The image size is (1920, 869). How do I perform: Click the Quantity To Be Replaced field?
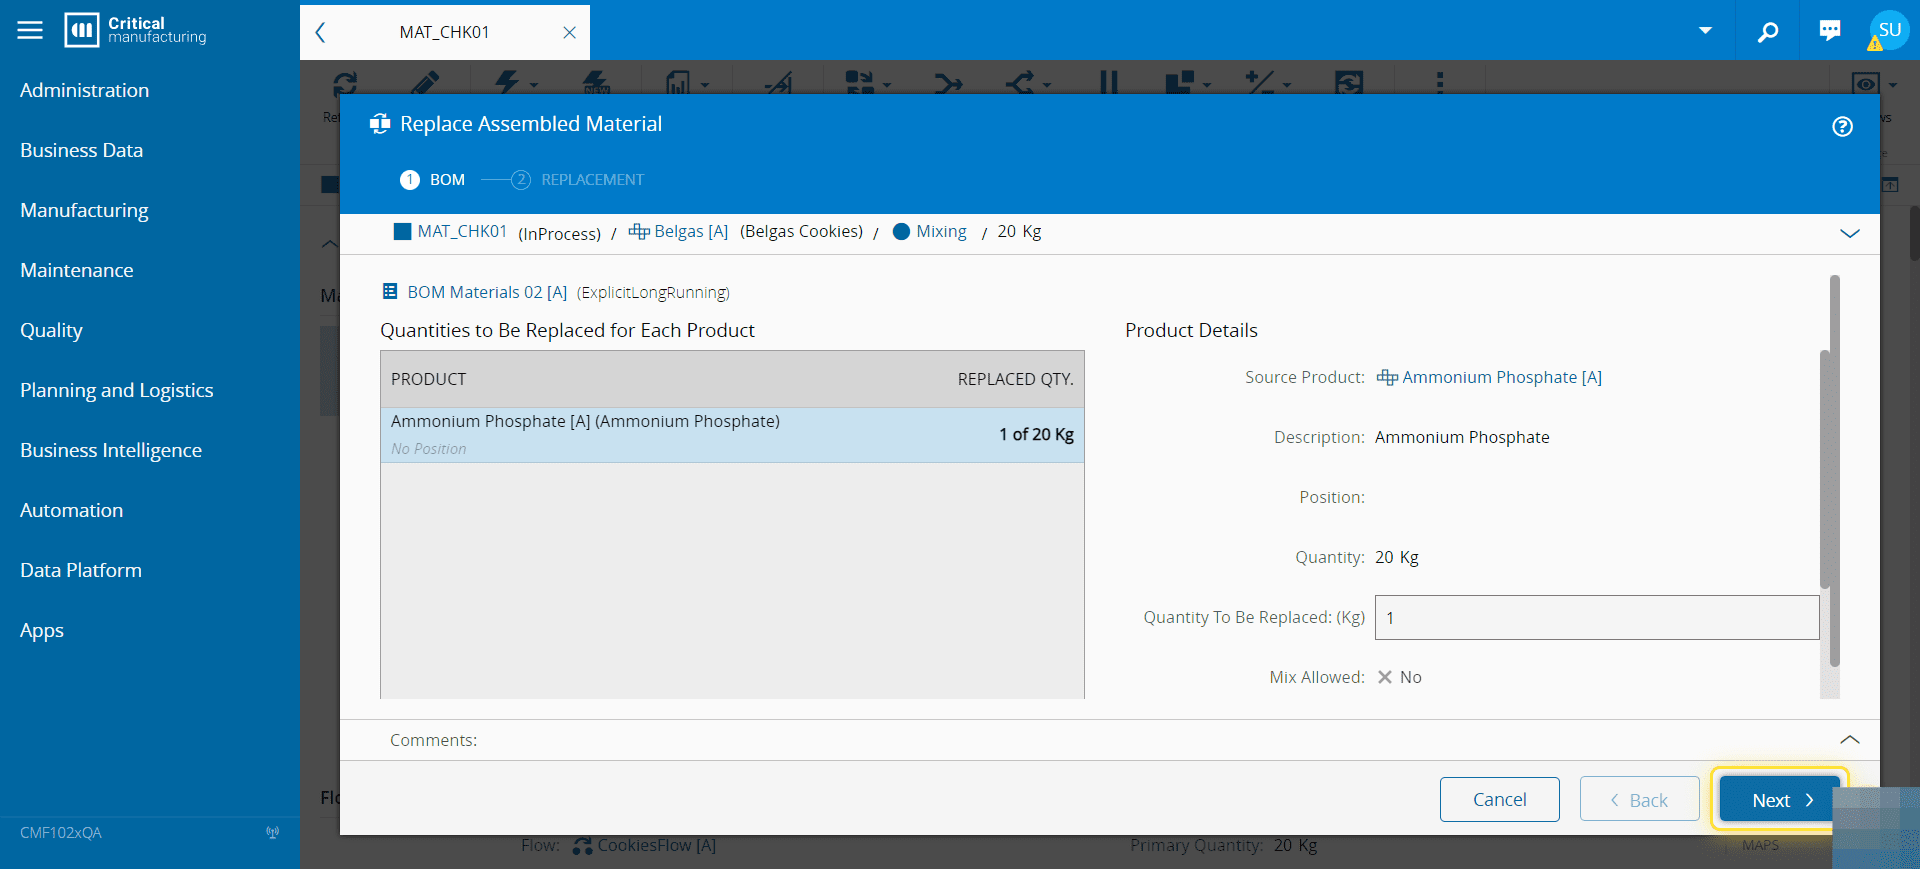1596,618
